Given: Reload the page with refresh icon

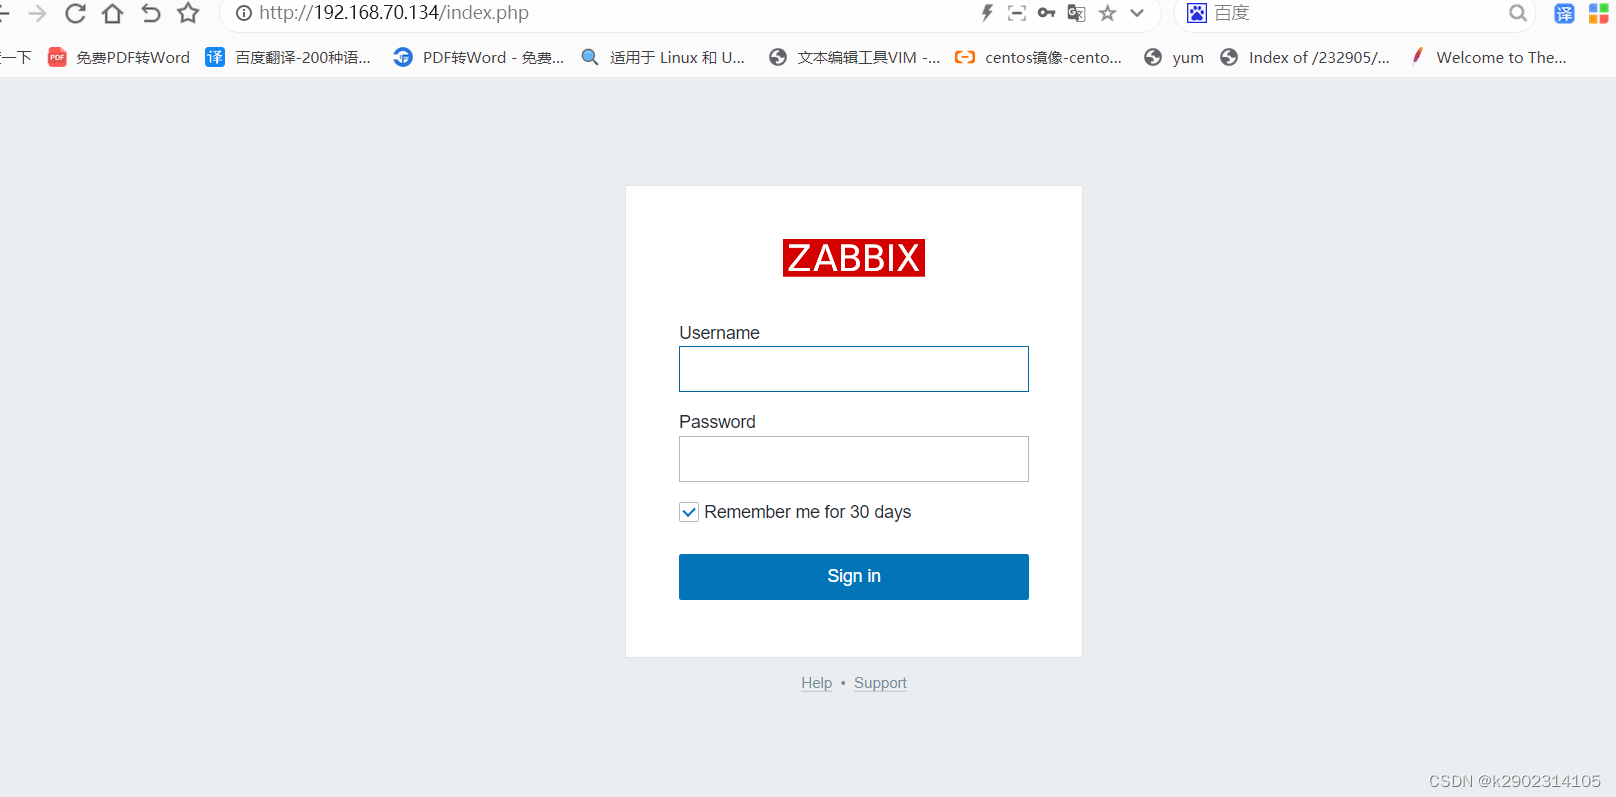Looking at the screenshot, I should pyautogui.click(x=75, y=13).
